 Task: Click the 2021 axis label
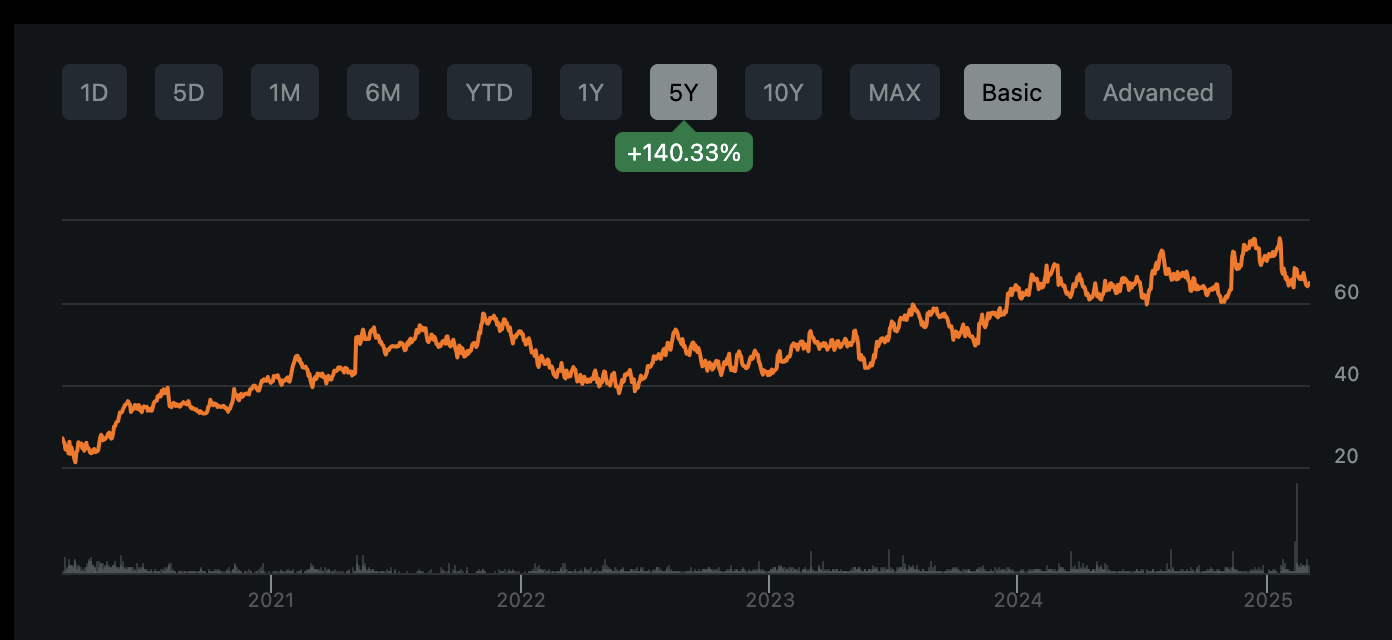point(271,600)
